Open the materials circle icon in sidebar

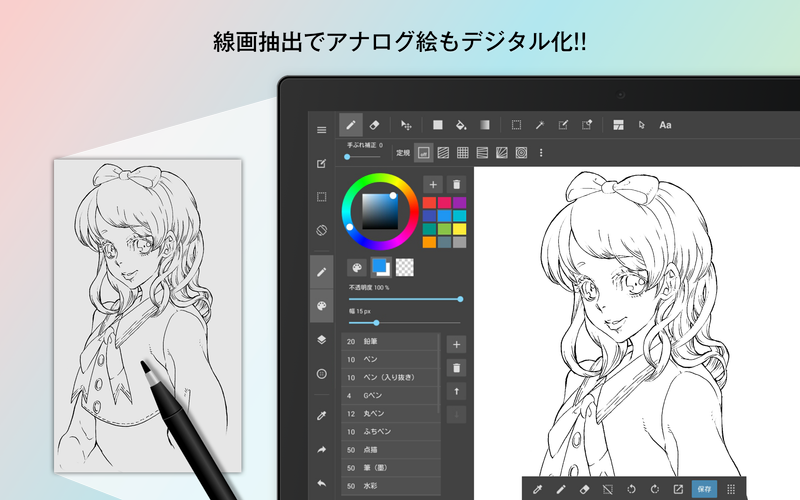pyautogui.click(x=321, y=374)
